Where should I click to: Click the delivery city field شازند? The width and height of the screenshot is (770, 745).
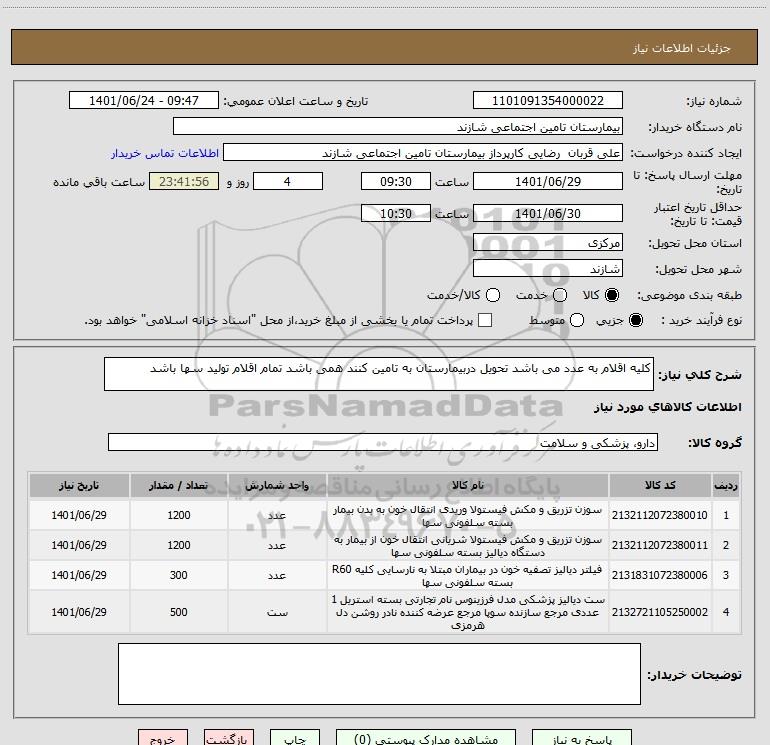pyautogui.click(x=548, y=268)
